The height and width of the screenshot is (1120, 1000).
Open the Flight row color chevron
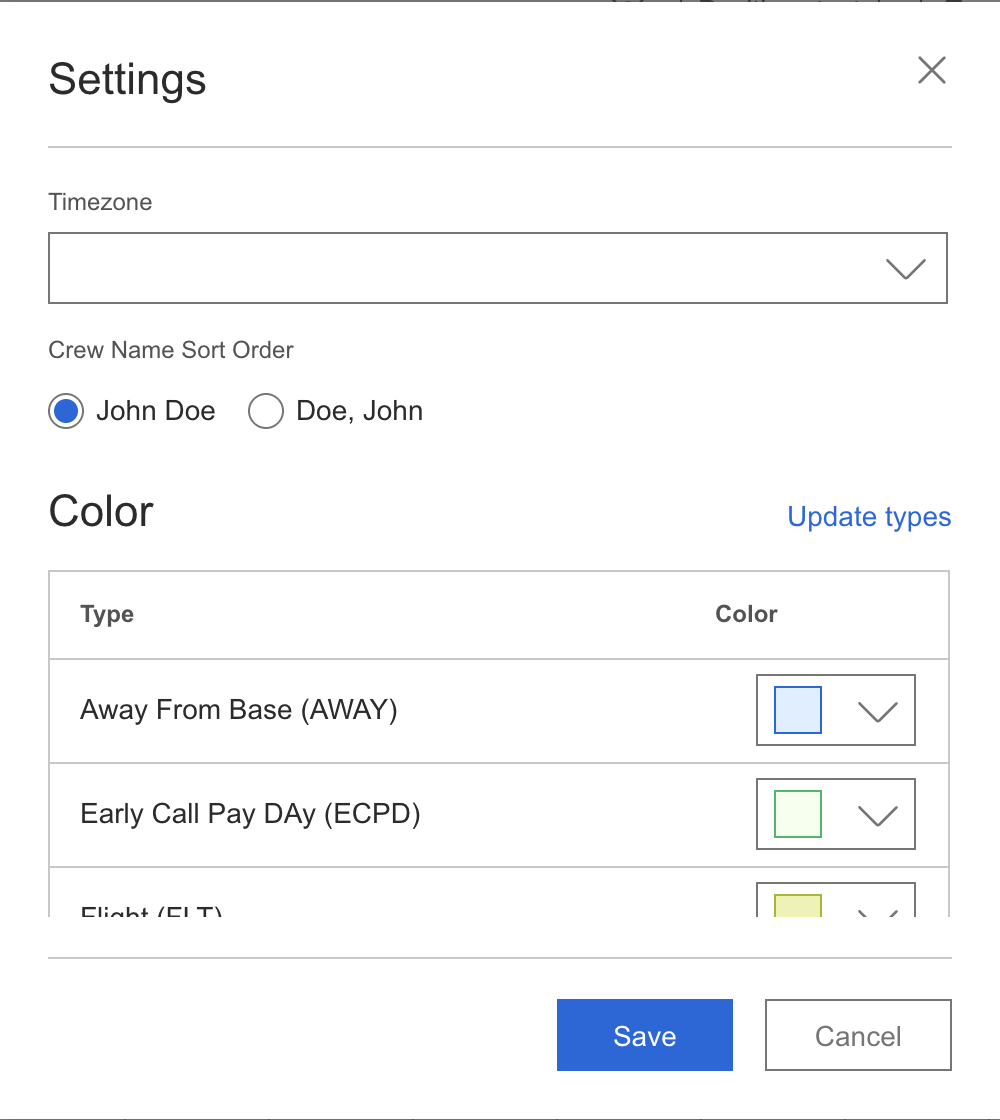click(x=878, y=910)
